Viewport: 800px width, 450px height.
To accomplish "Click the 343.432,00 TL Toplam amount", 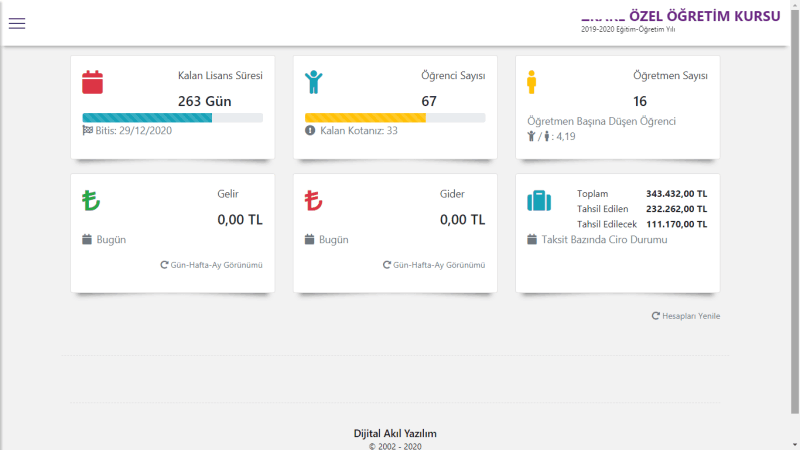I will pyautogui.click(x=677, y=194).
